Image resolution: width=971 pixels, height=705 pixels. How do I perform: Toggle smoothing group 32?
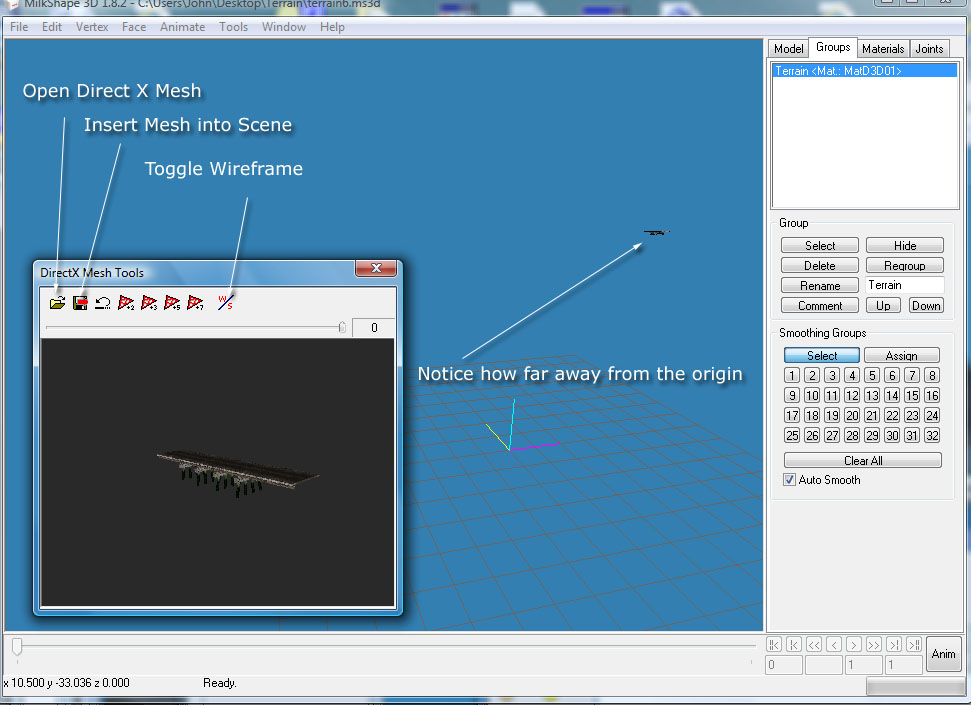click(932, 435)
